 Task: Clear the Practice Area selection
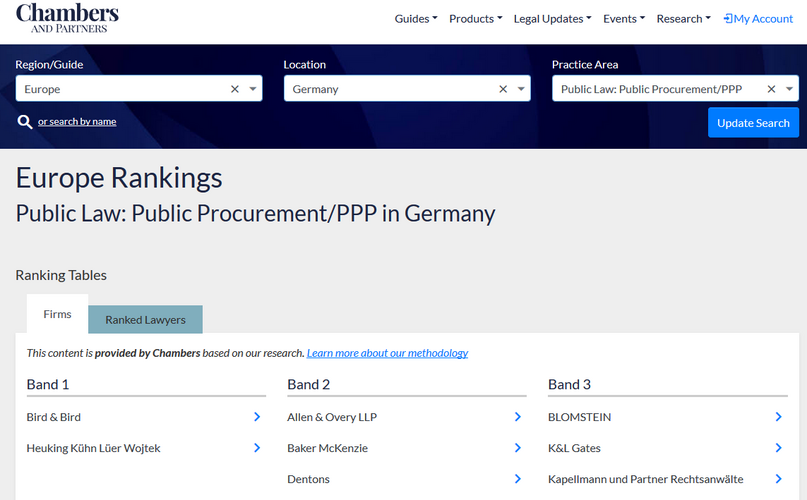click(x=771, y=89)
